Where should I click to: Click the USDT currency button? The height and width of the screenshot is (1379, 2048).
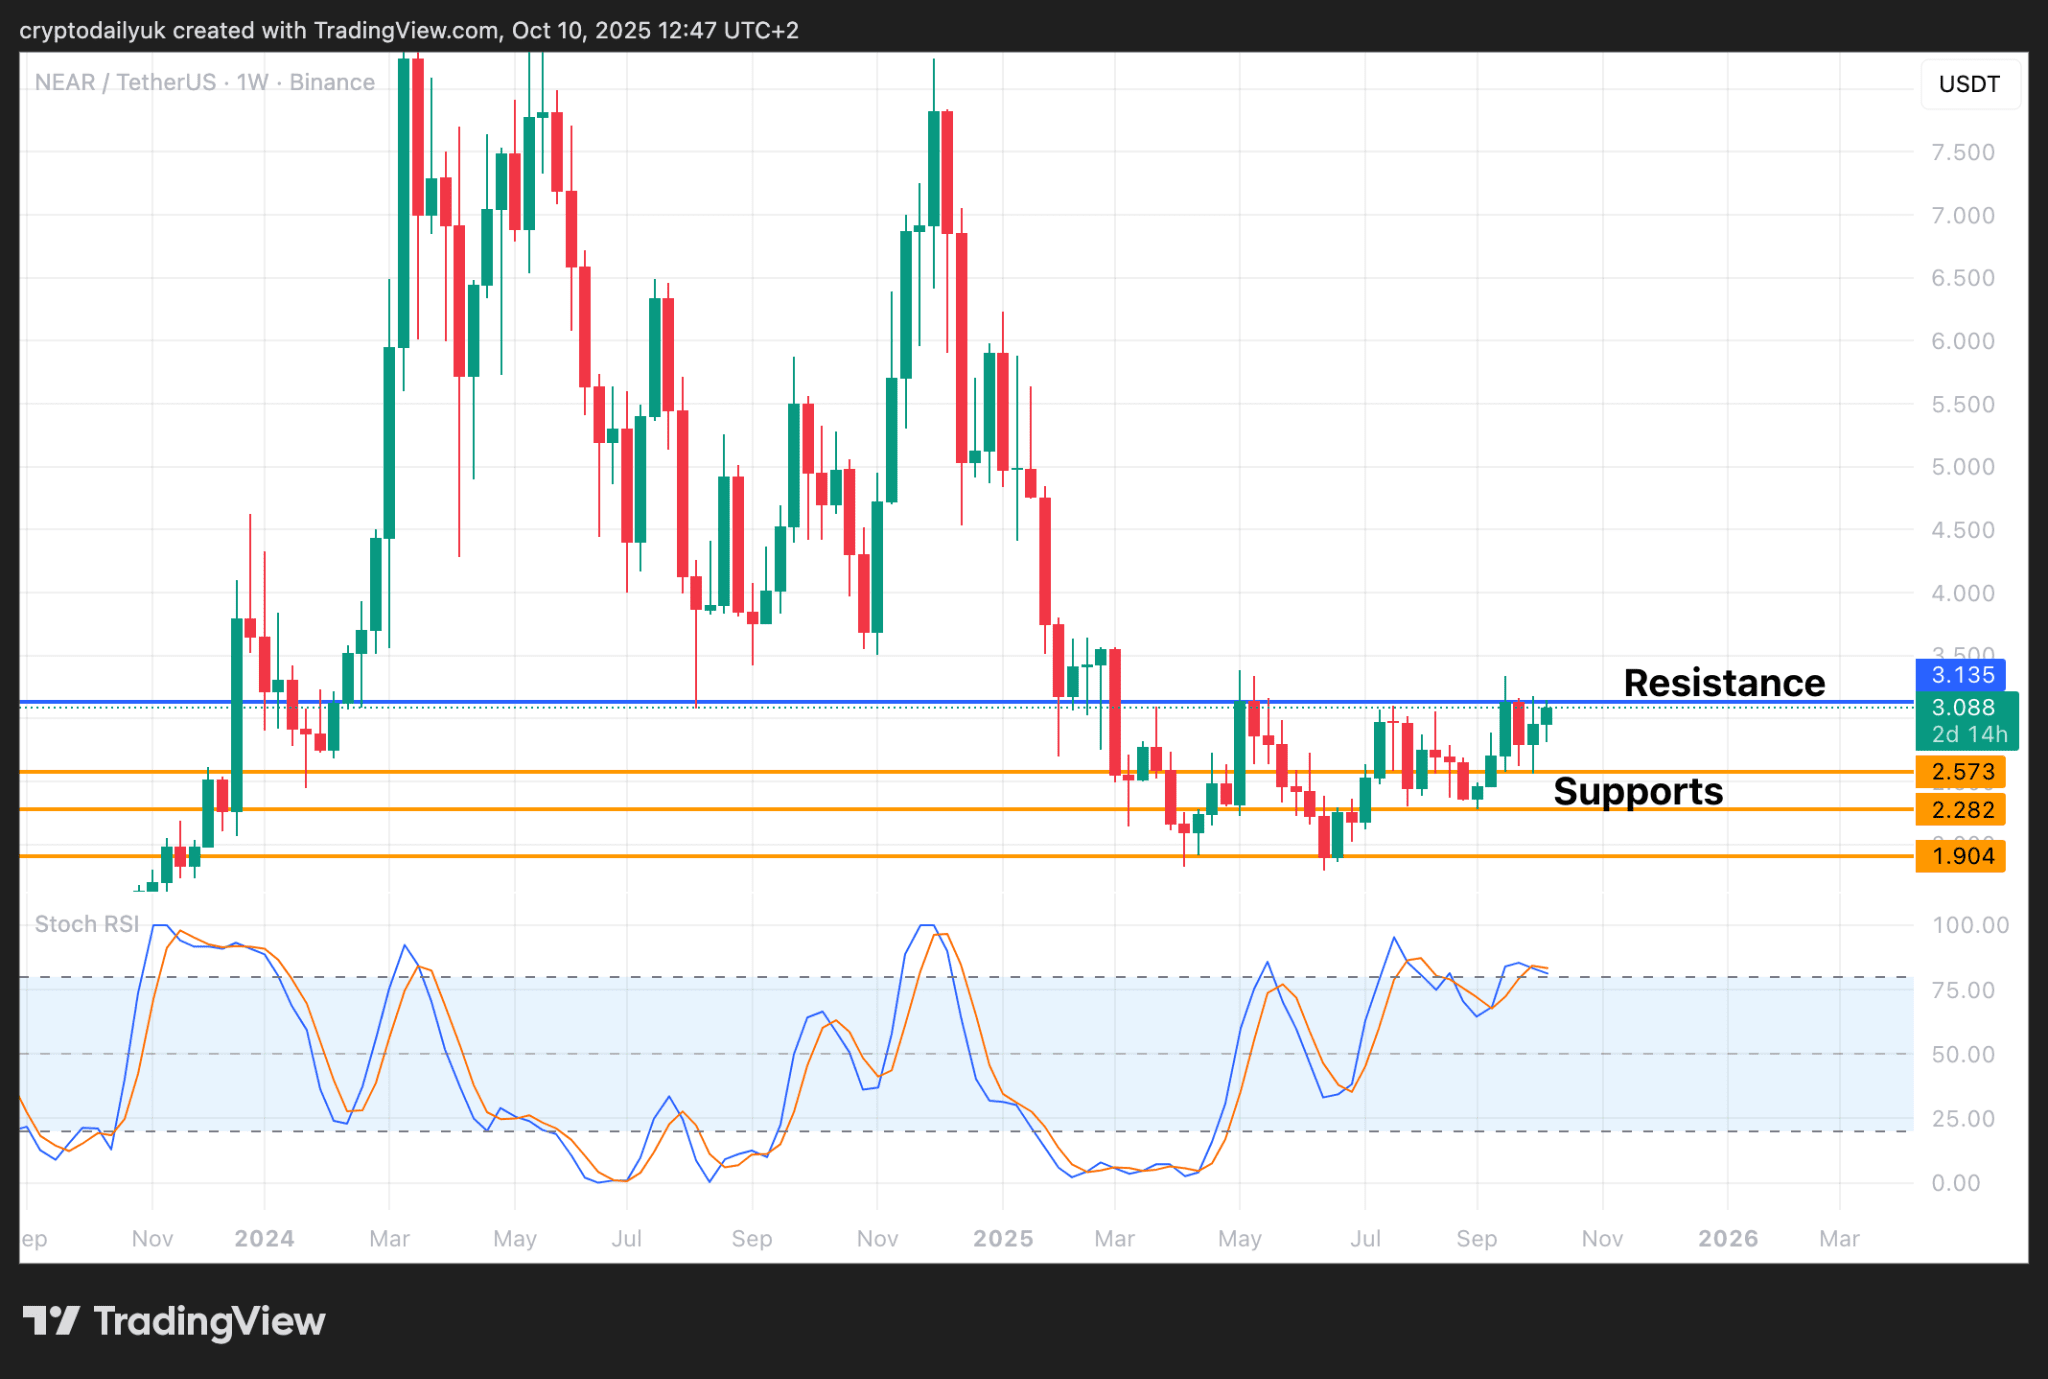point(1968,84)
